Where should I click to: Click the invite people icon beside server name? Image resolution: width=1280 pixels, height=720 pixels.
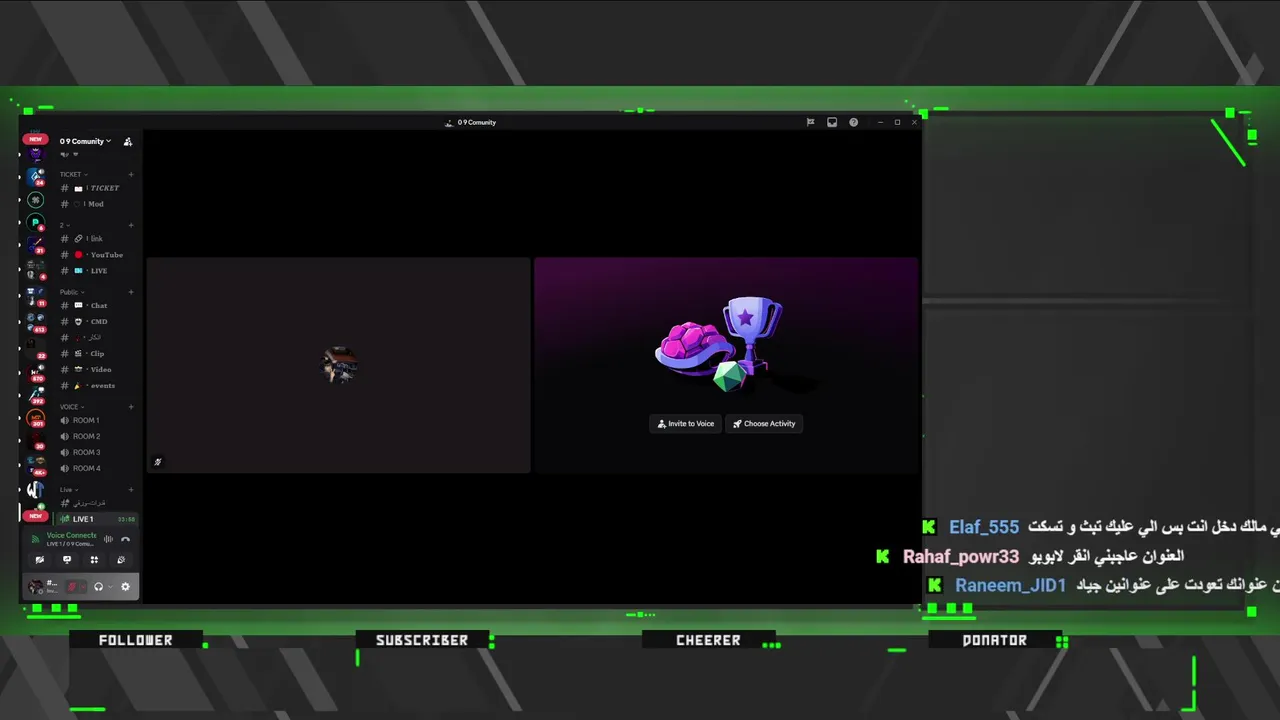pos(128,142)
